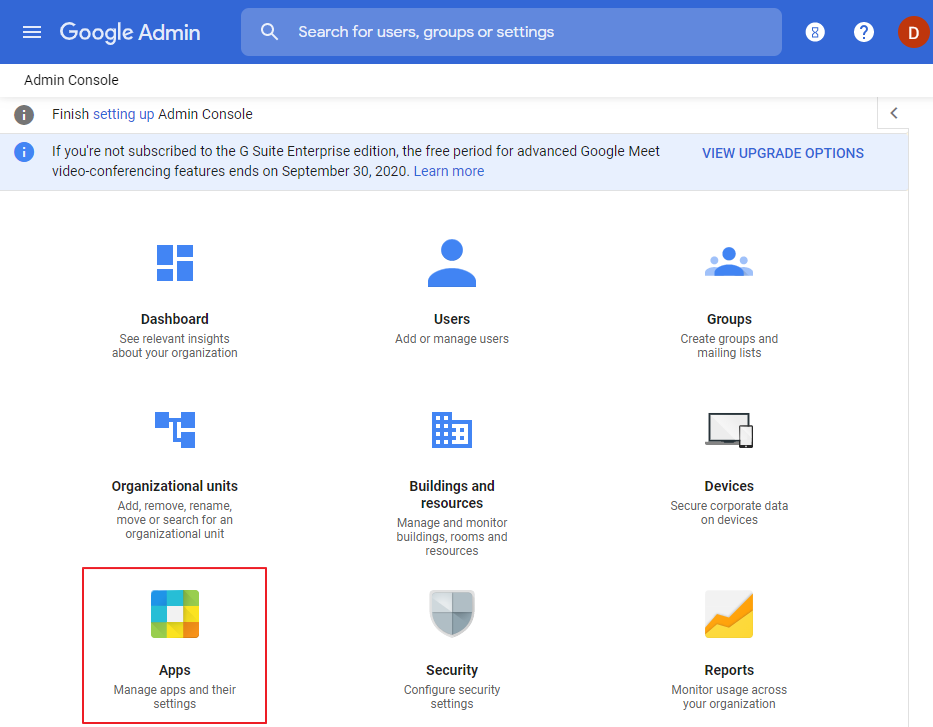
Task: Click the Apps title
Action: (x=175, y=670)
